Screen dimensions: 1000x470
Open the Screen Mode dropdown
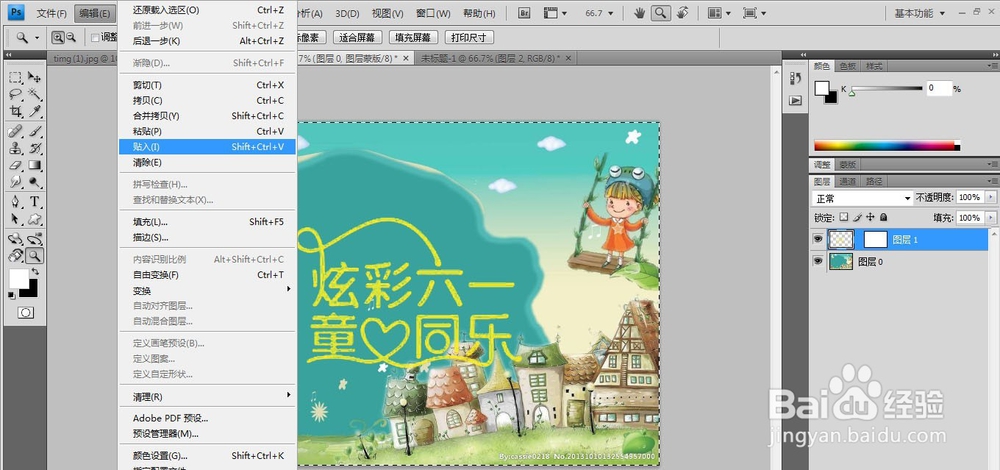pos(754,13)
